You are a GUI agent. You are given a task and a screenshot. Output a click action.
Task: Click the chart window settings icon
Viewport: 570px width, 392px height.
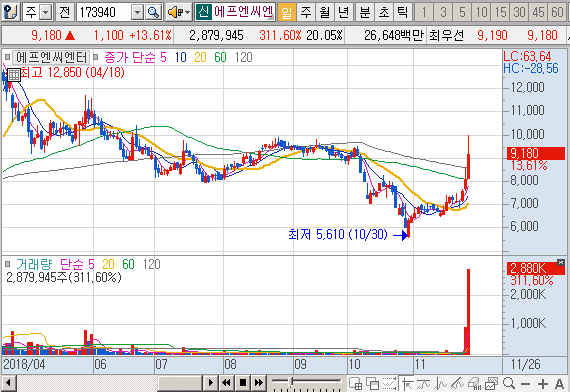pyautogui.click(x=491, y=383)
